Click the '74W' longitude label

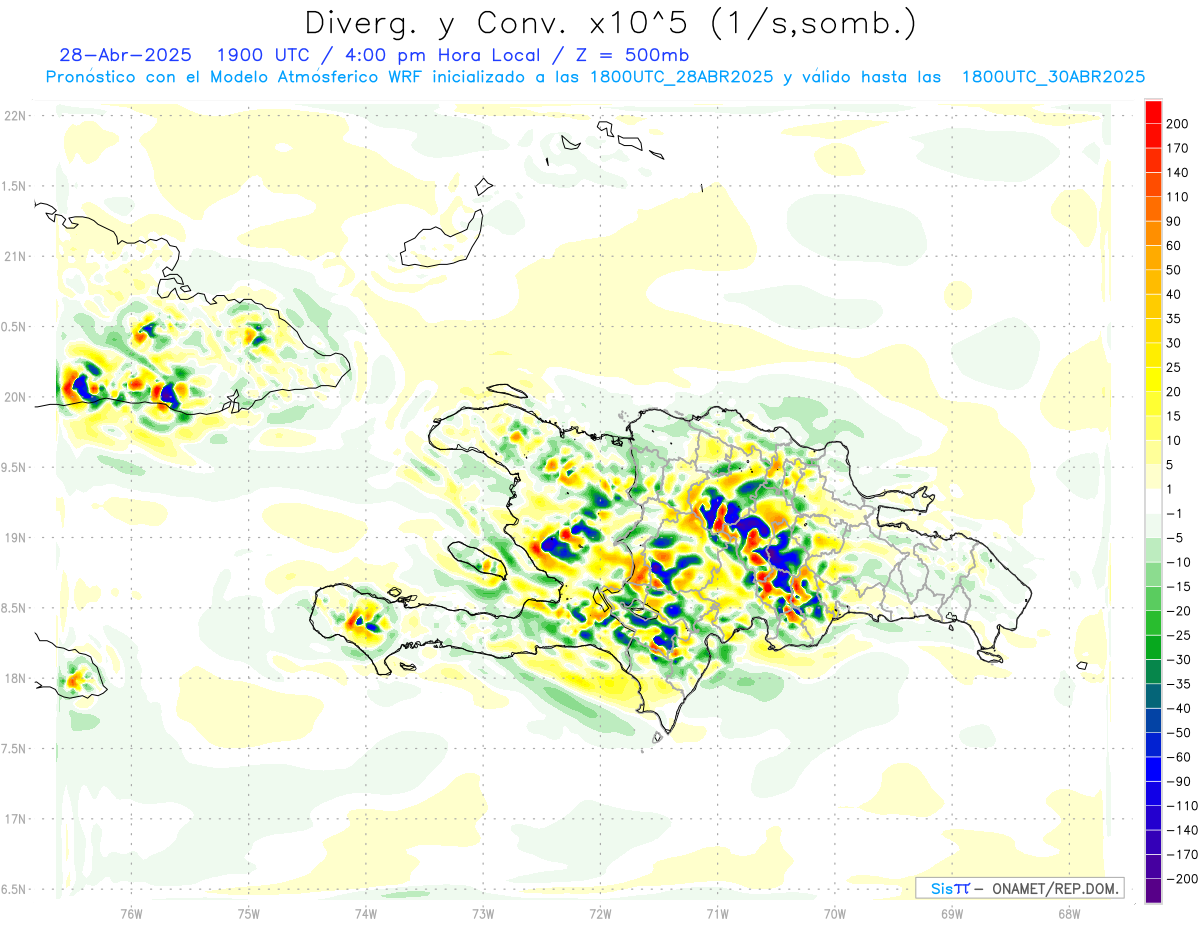point(366,914)
